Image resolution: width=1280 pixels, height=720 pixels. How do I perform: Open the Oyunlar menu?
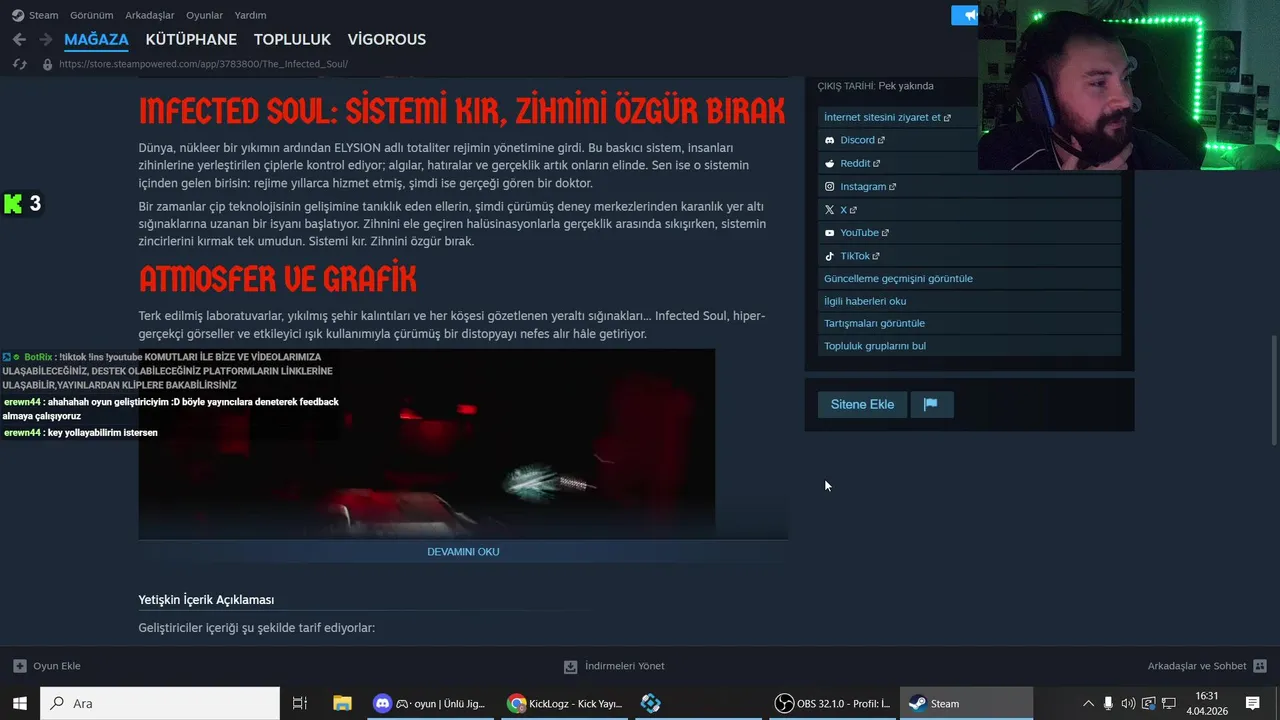coord(204,15)
